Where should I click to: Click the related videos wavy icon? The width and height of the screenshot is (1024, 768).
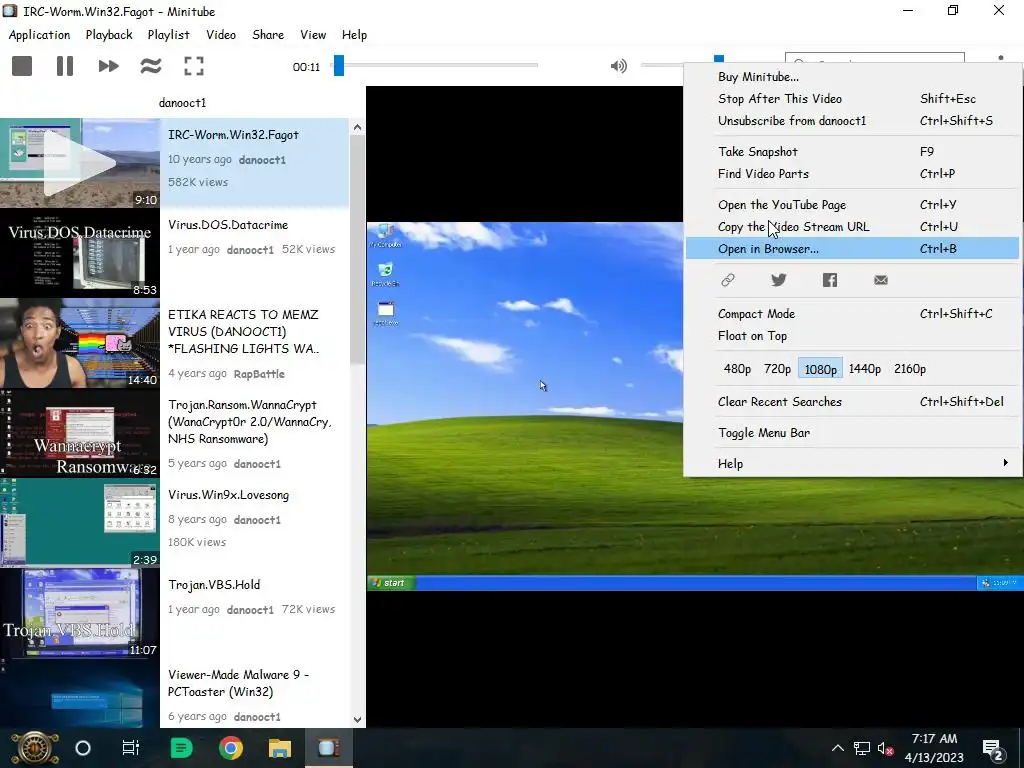click(151, 66)
